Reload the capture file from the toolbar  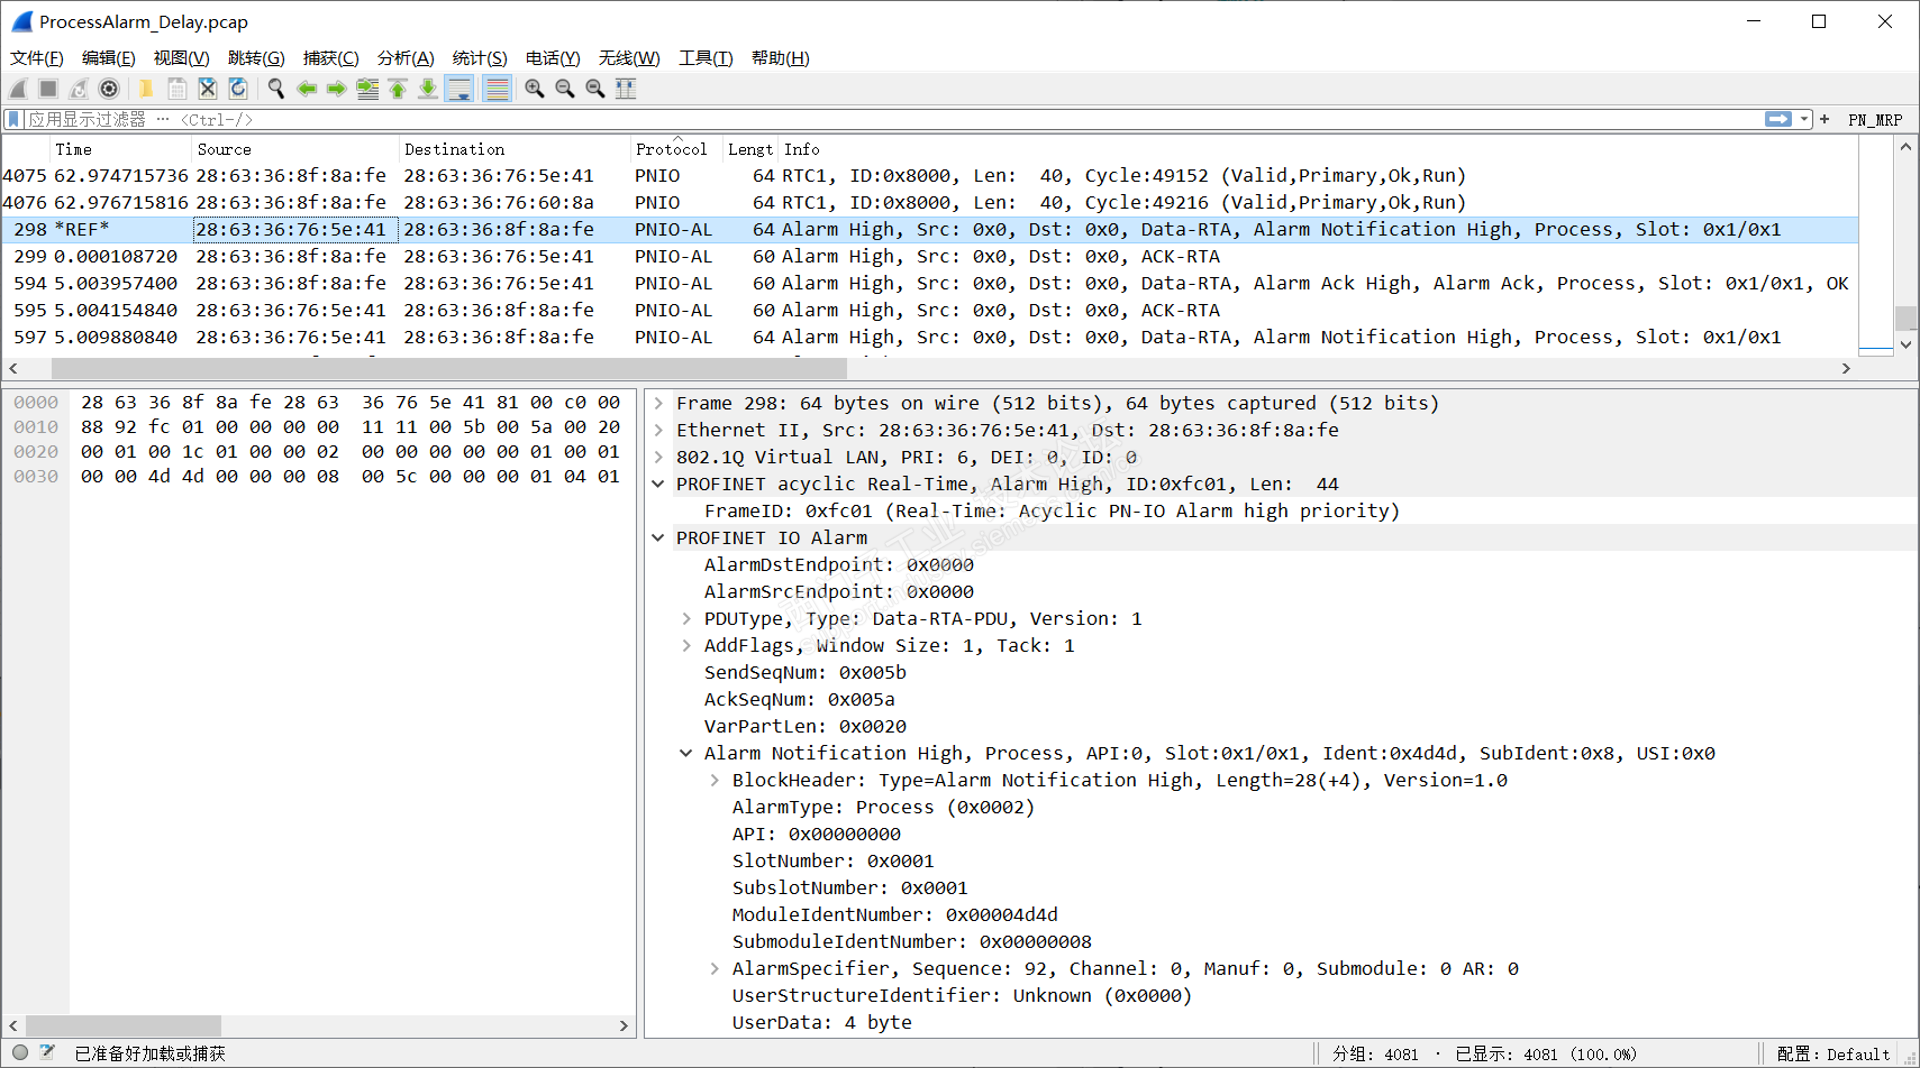238,89
